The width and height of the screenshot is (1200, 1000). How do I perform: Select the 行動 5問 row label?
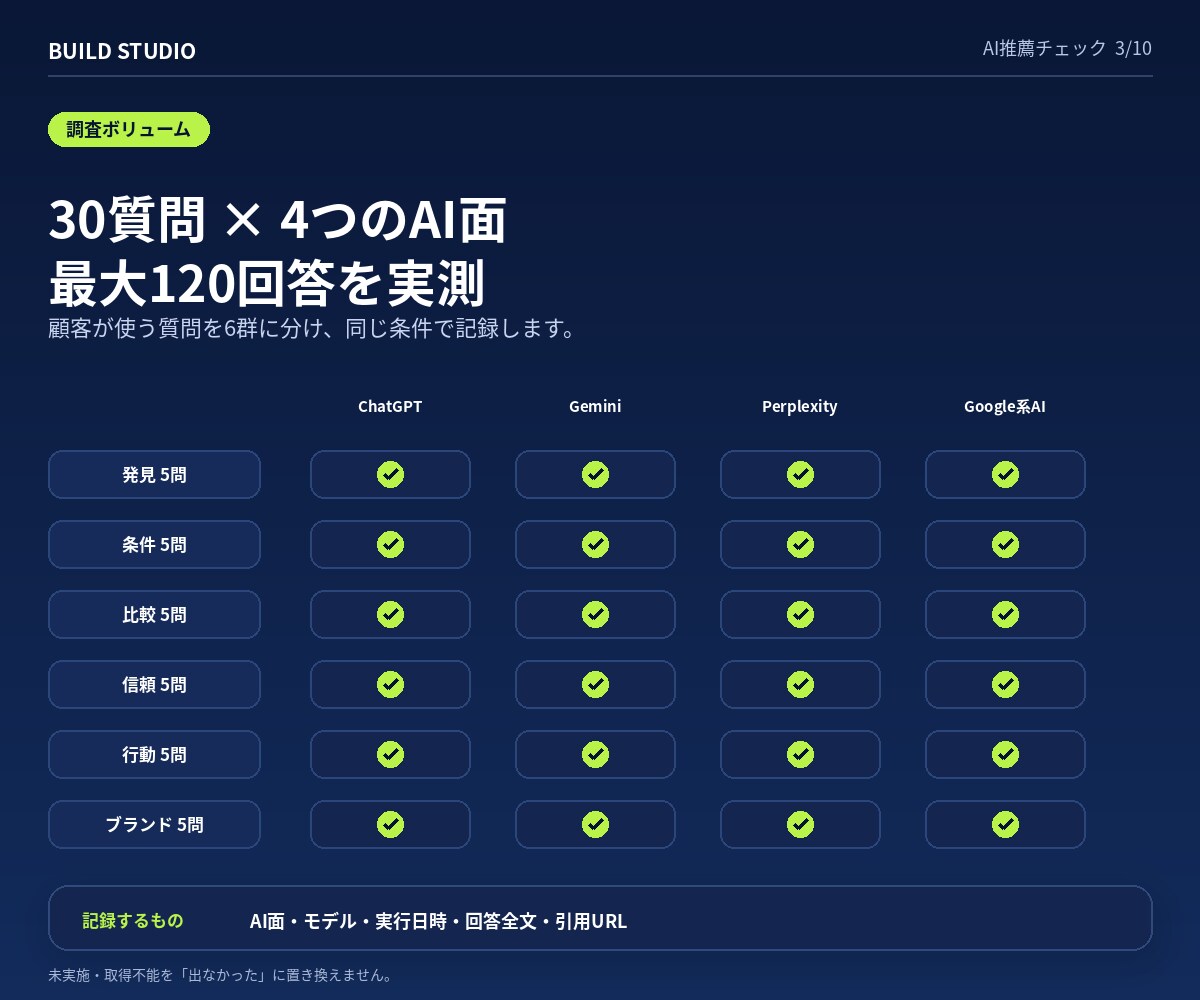154,754
